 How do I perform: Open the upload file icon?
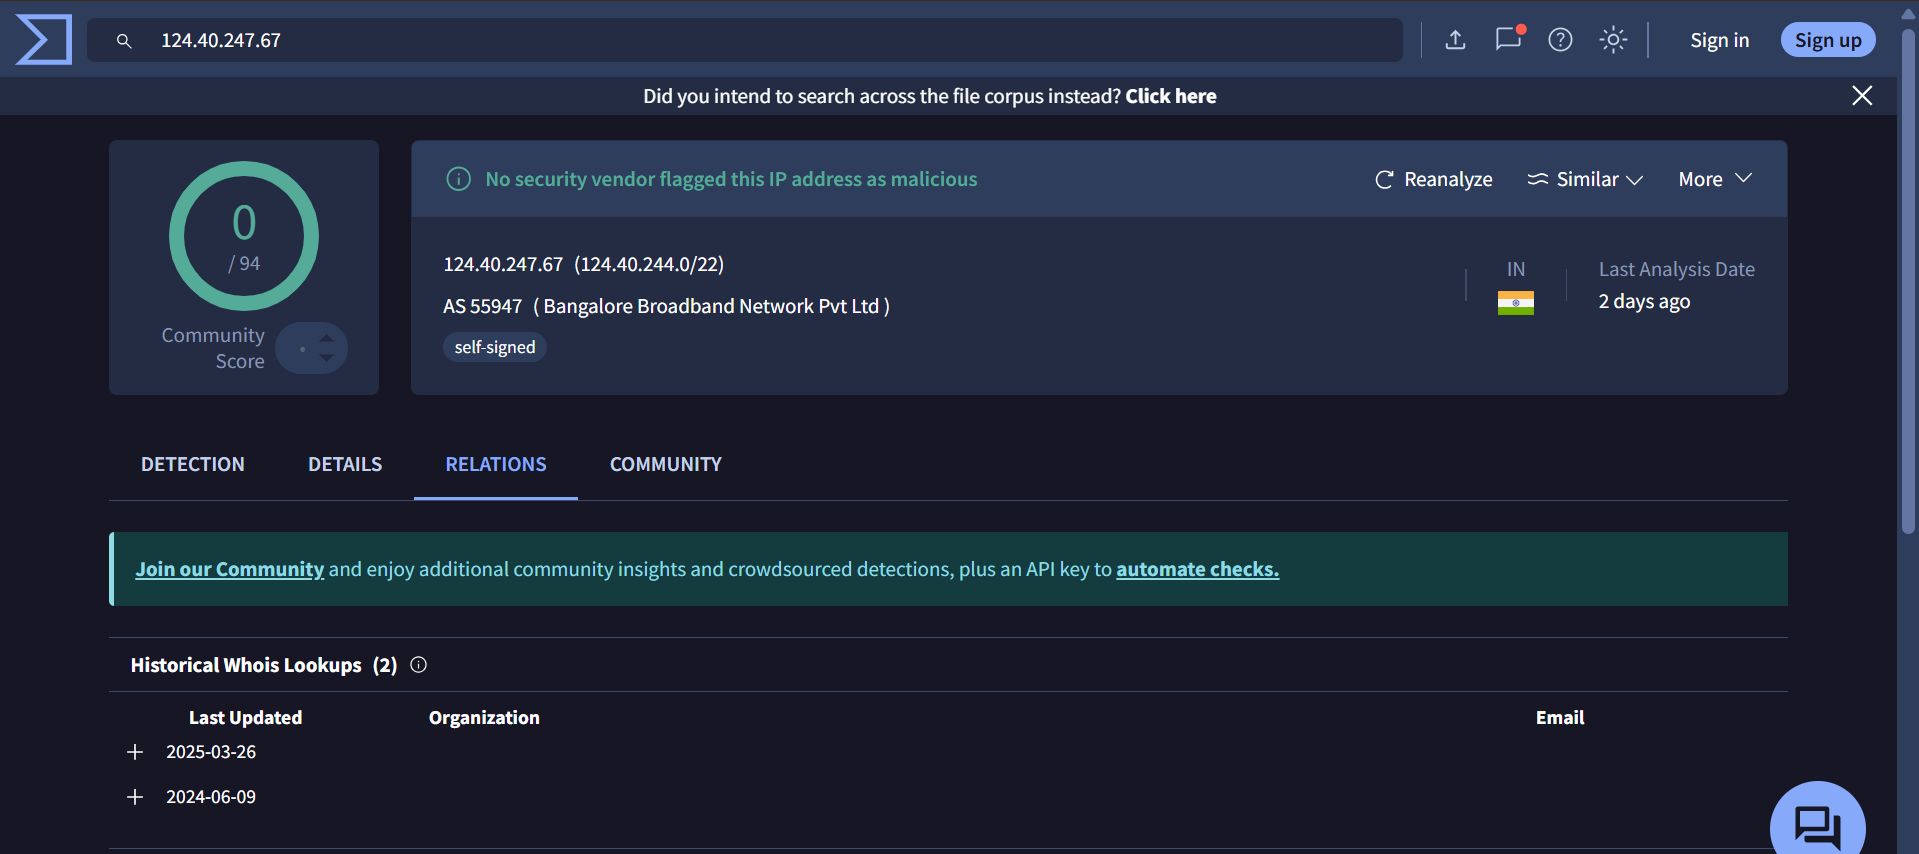(x=1455, y=40)
